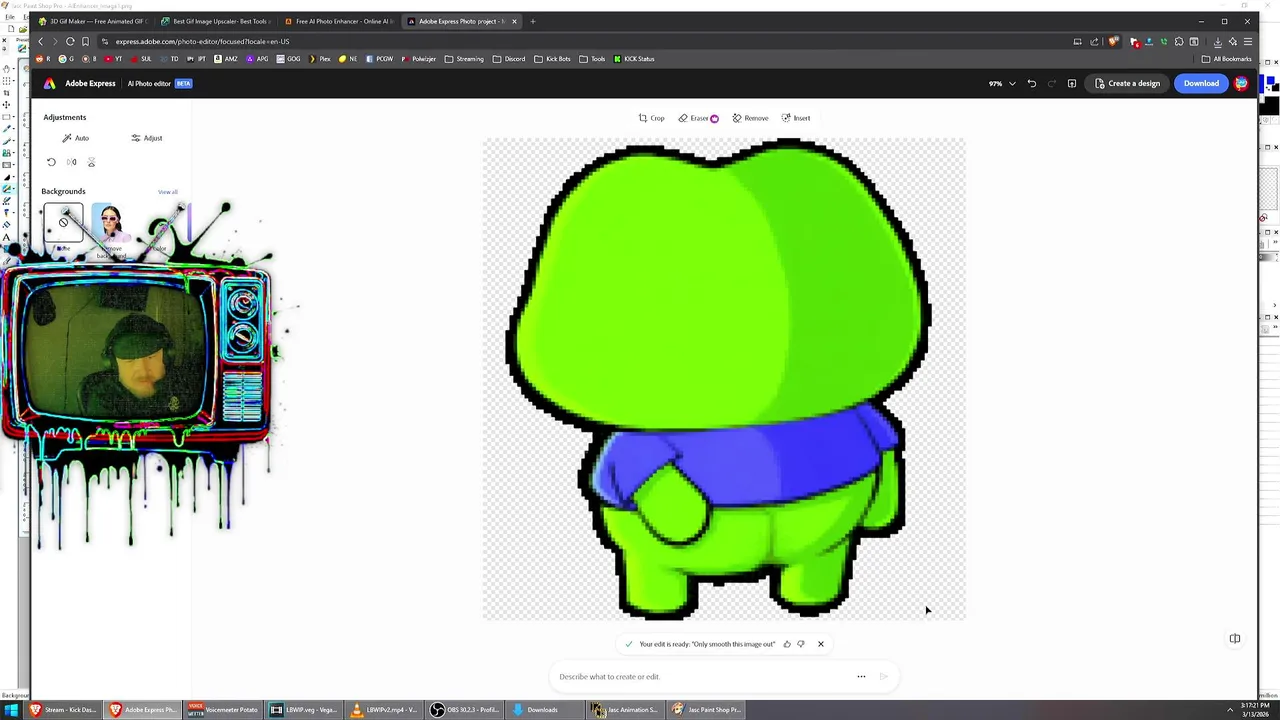
Task: Click the rotate icon under Adjustments
Action: (x=52, y=162)
